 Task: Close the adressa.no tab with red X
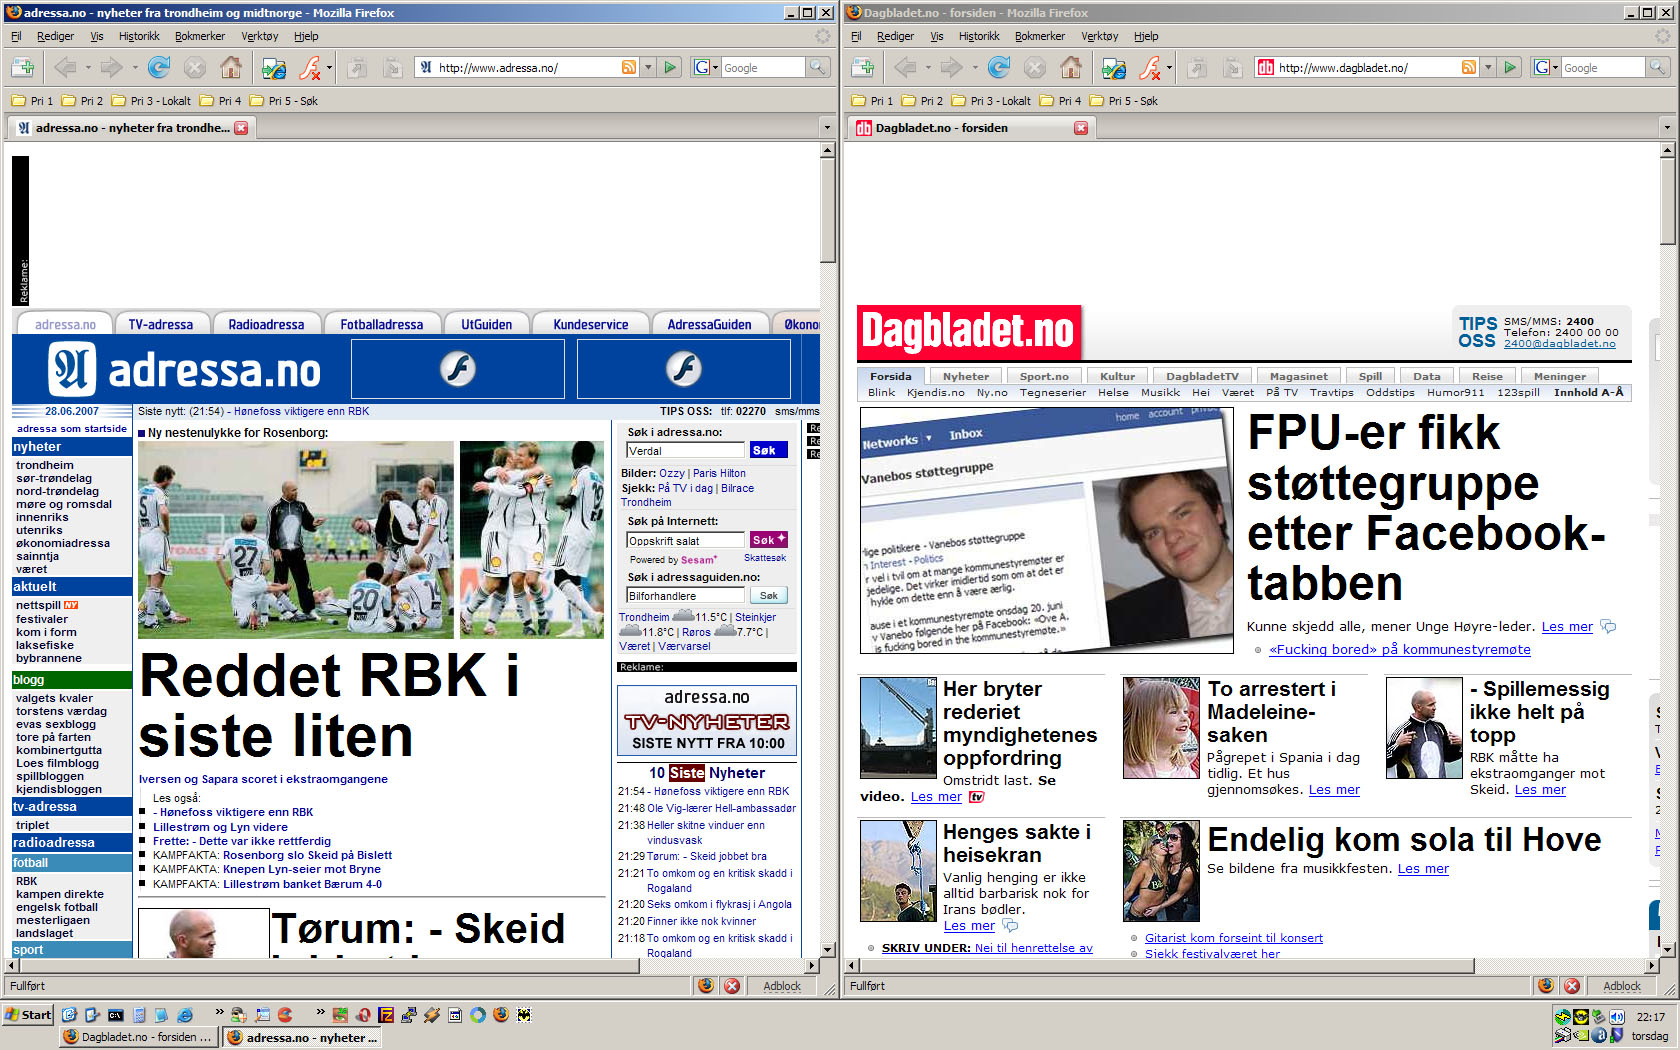pos(241,128)
